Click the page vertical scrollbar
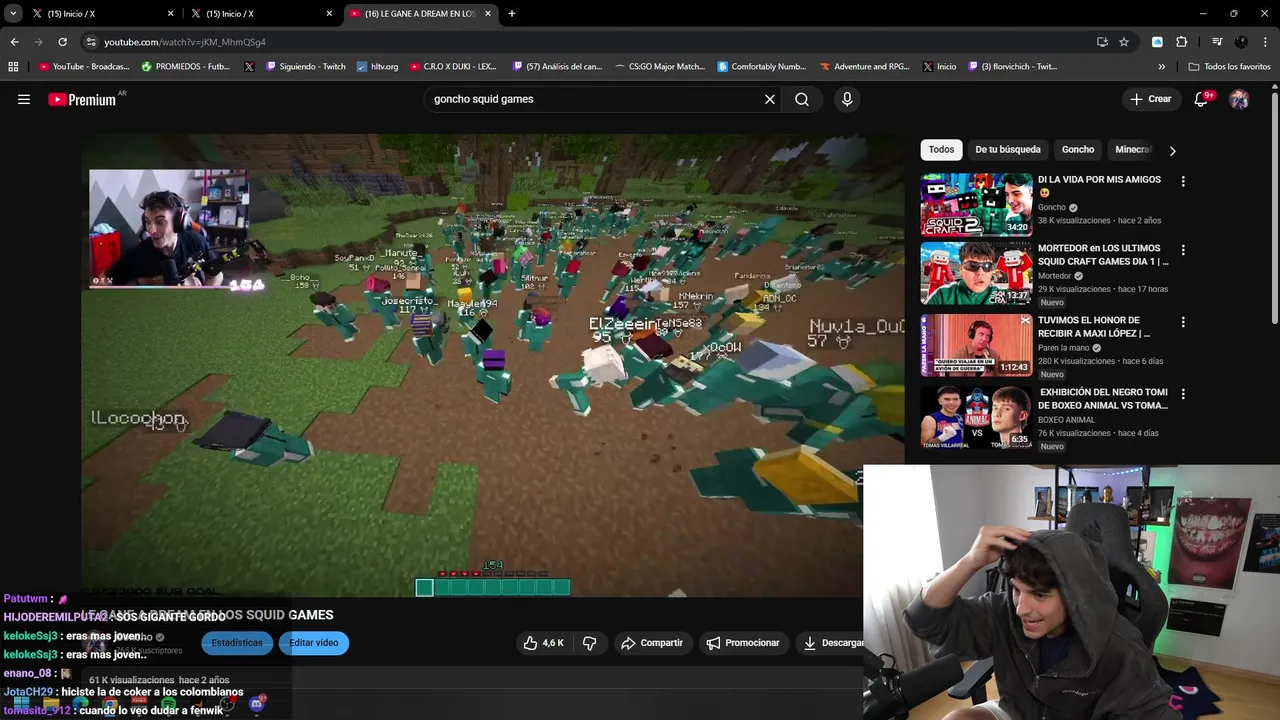1280x720 pixels. click(x=1274, y=208)
